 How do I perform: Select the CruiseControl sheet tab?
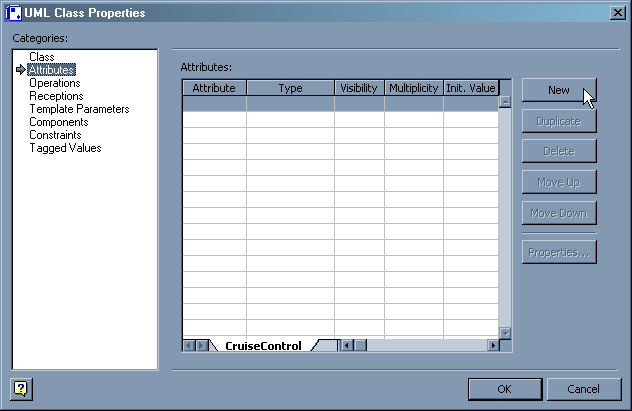click(263, 346)
